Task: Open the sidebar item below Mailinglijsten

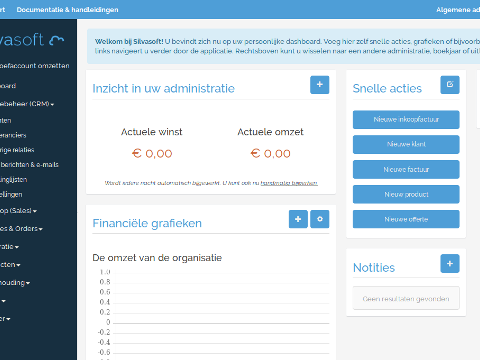Action: pyautogui.click(x=11, y=194)
